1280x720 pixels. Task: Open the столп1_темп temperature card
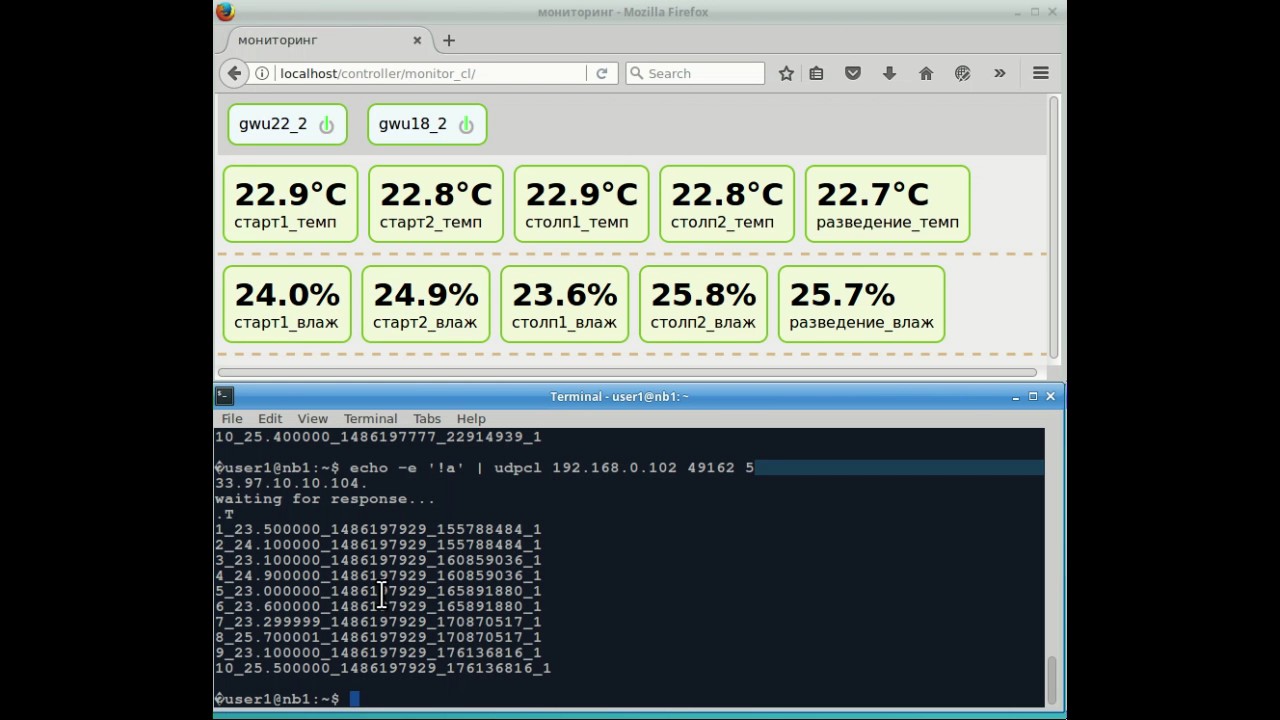581,204
